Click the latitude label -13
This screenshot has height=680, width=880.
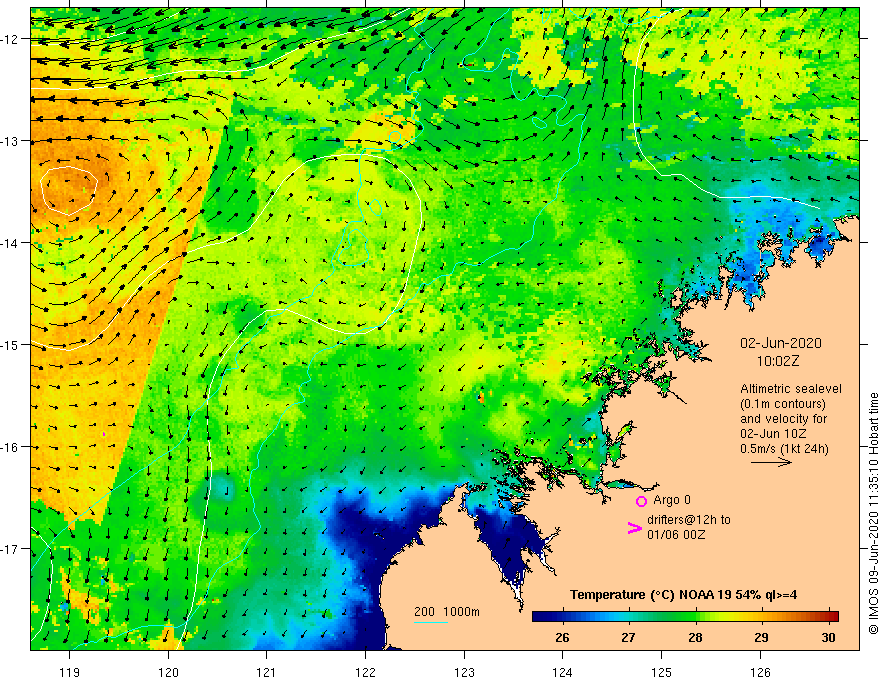(x=11, y=141)
